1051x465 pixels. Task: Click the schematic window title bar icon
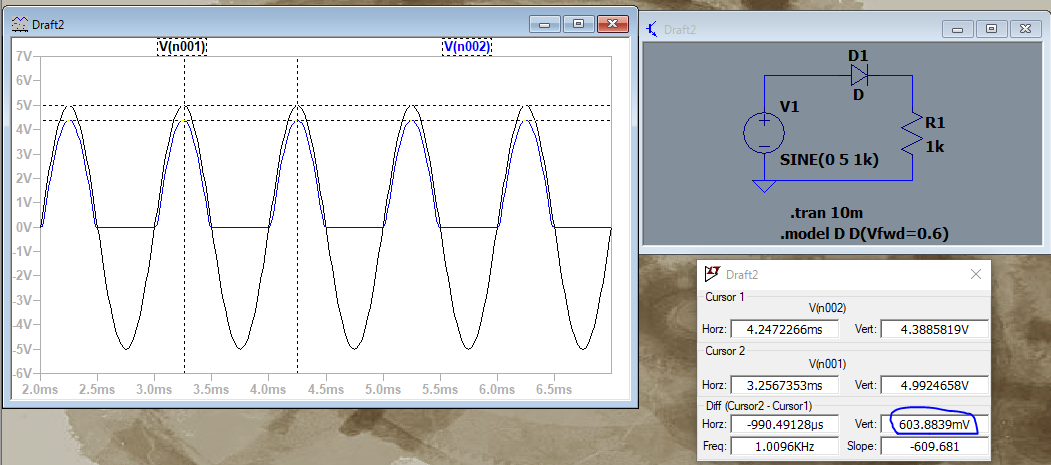coord(654,29)
